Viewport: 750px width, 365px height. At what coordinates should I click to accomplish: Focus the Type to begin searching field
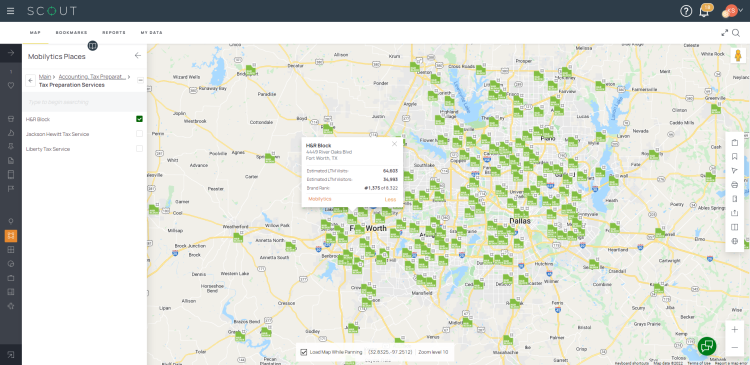pos(84,102)
